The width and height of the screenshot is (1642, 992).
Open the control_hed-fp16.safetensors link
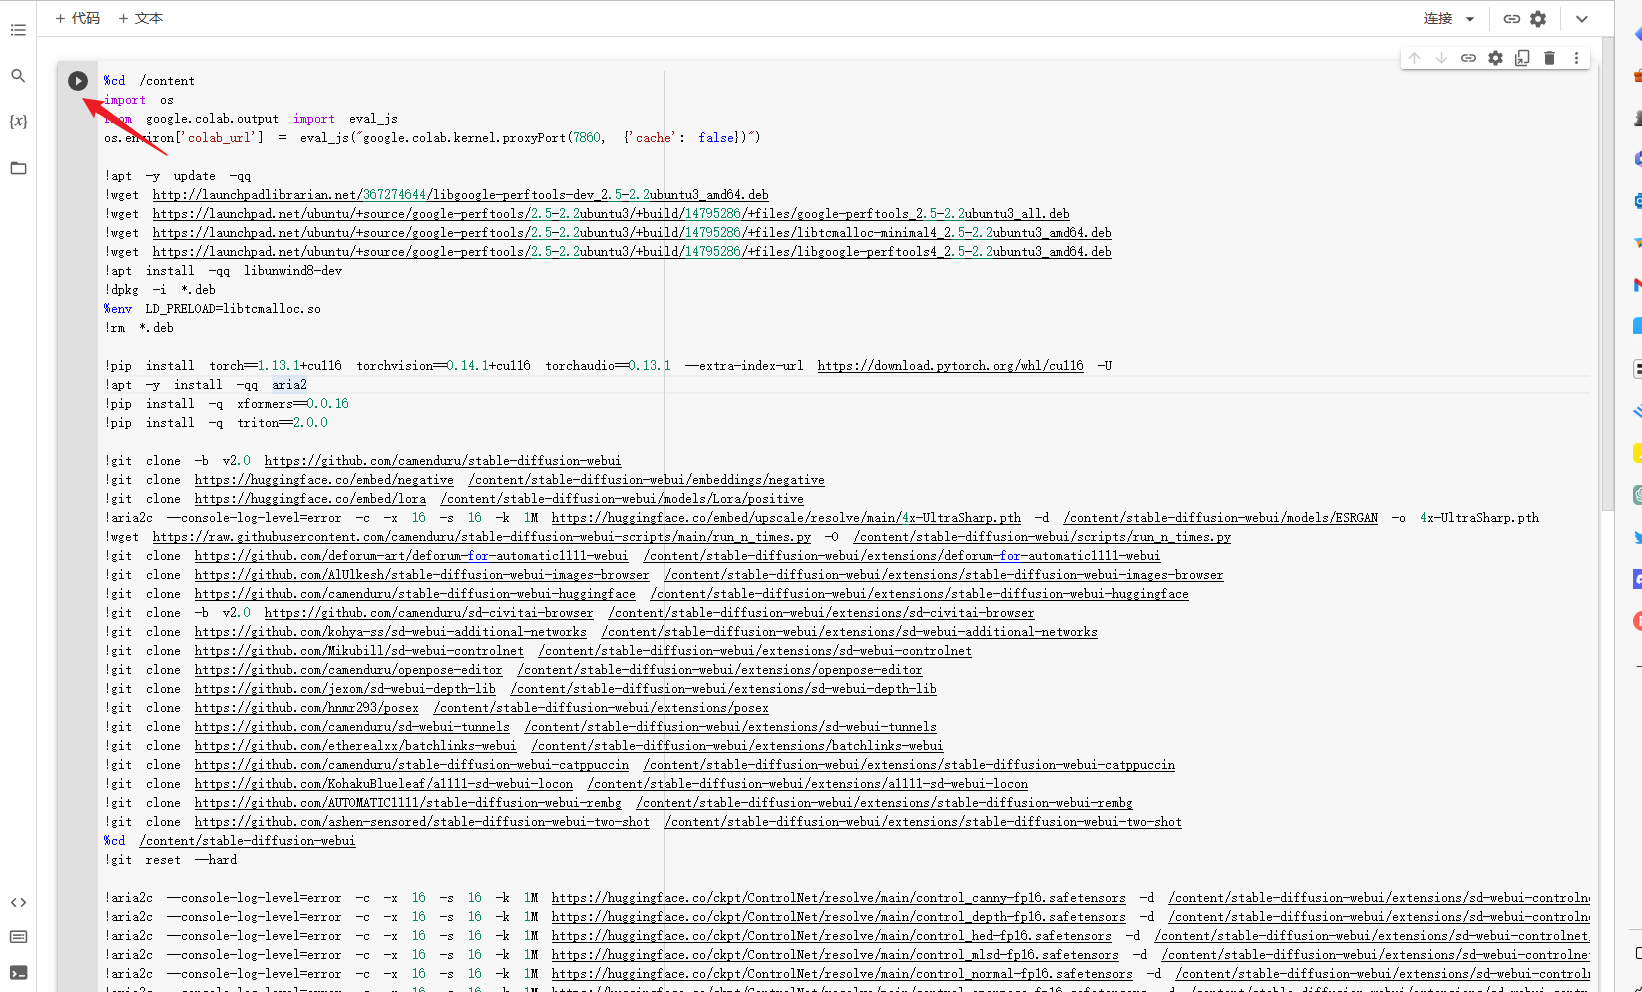coord(831,936)
